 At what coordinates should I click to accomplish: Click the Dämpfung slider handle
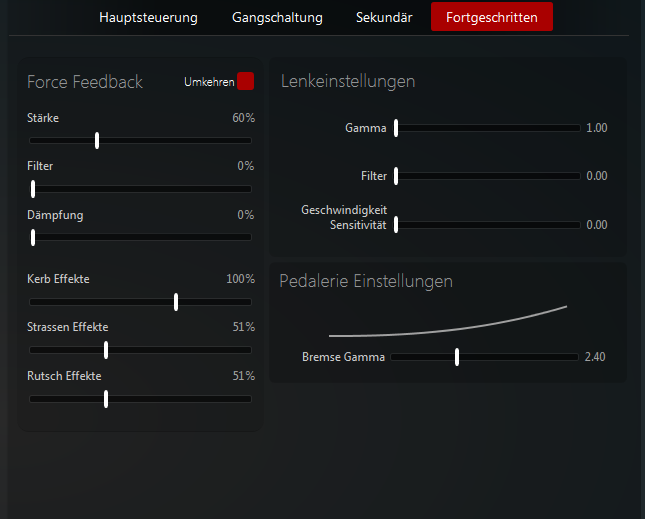point(33,237)
